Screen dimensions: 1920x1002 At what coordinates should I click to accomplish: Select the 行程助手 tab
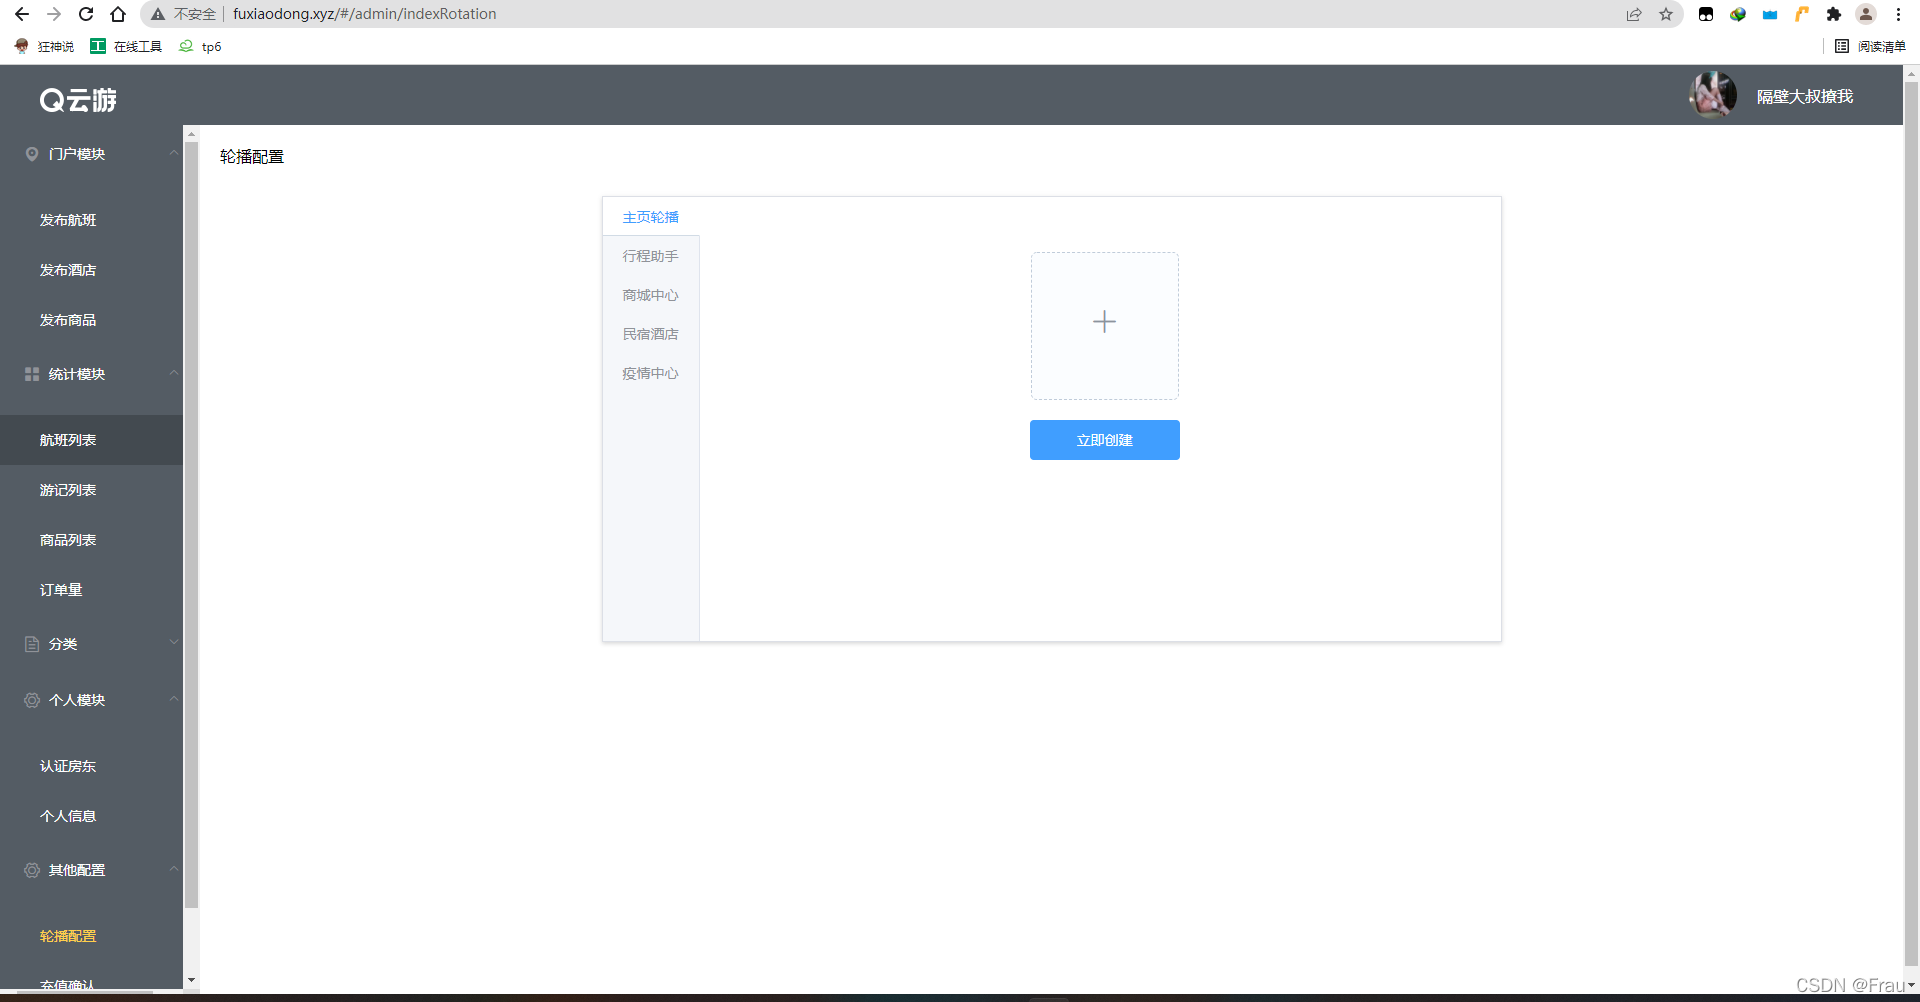click(x=650, y=256)
